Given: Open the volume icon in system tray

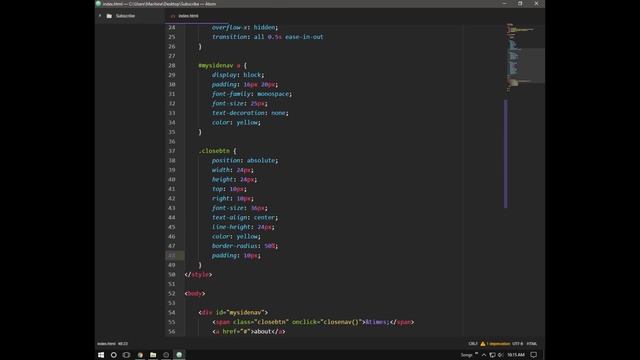Looking at the screenshot, I should click(500, 355).
